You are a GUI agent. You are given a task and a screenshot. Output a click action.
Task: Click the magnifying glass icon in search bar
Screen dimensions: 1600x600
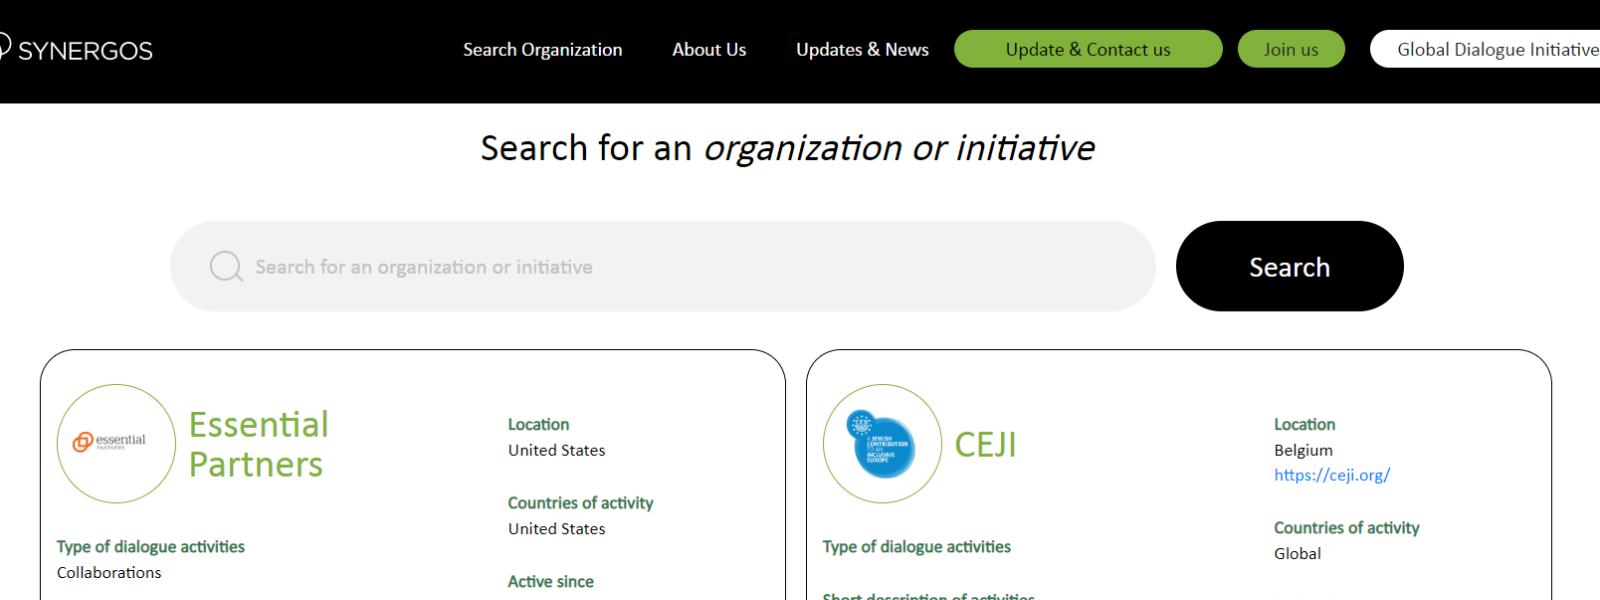point(226,267)
